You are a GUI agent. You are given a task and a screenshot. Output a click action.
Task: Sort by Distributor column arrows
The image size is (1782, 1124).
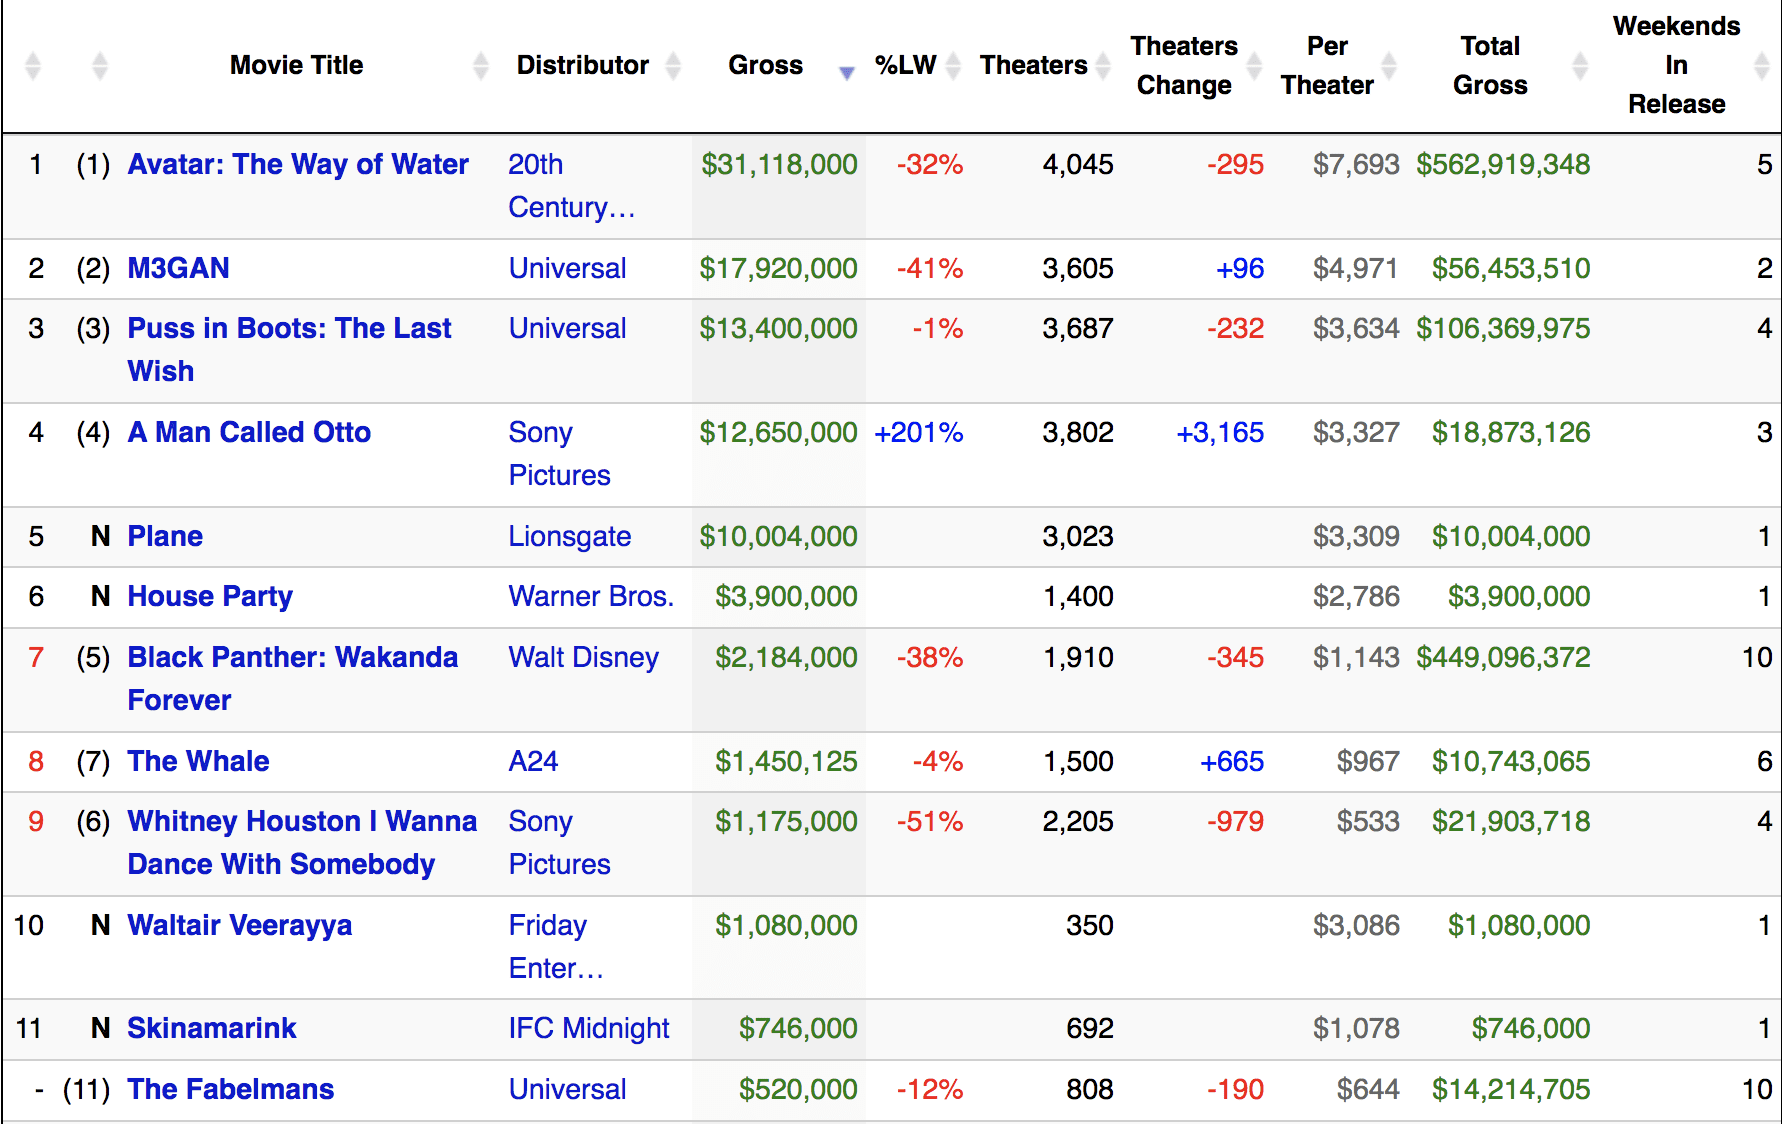pos(673,66)
